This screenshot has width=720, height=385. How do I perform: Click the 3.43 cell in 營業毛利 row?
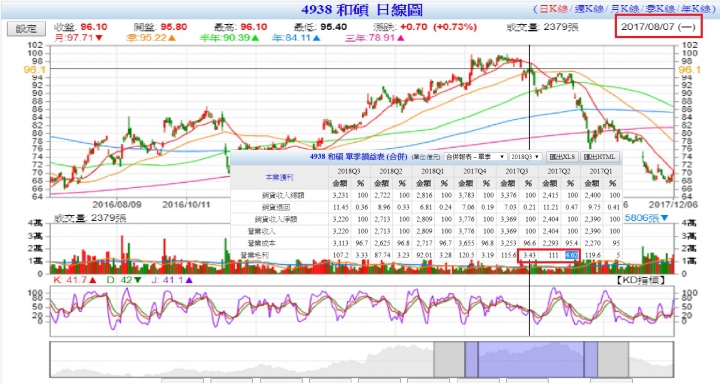pyautogui.click(x=529, y=255)
